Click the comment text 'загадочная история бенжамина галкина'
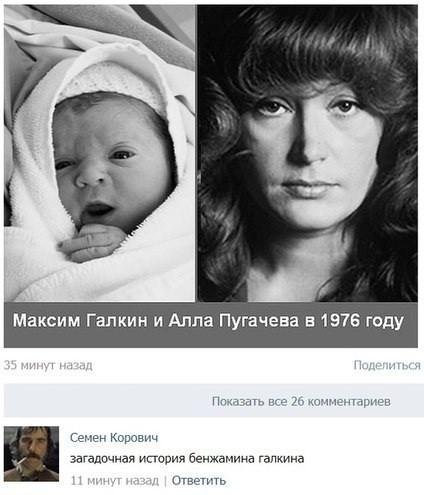This screenshot has height=495, width=424. click(187, 459)
